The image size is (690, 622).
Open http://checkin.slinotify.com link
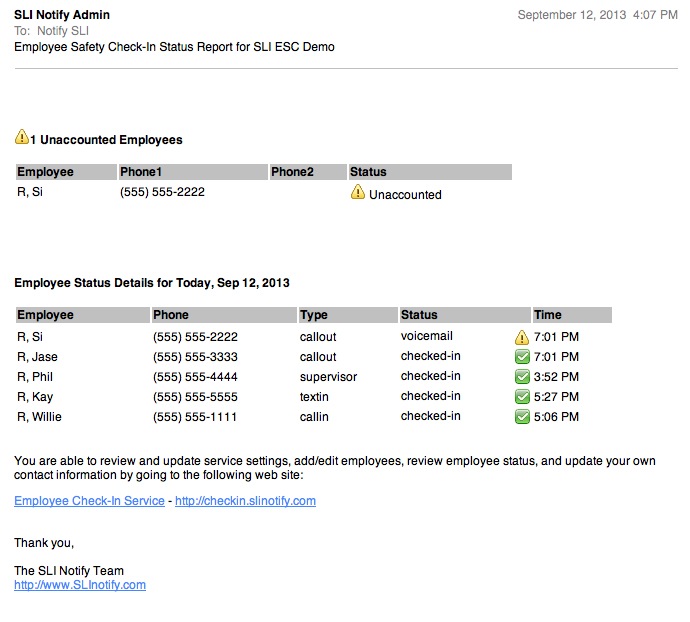(x=246, y=501)
